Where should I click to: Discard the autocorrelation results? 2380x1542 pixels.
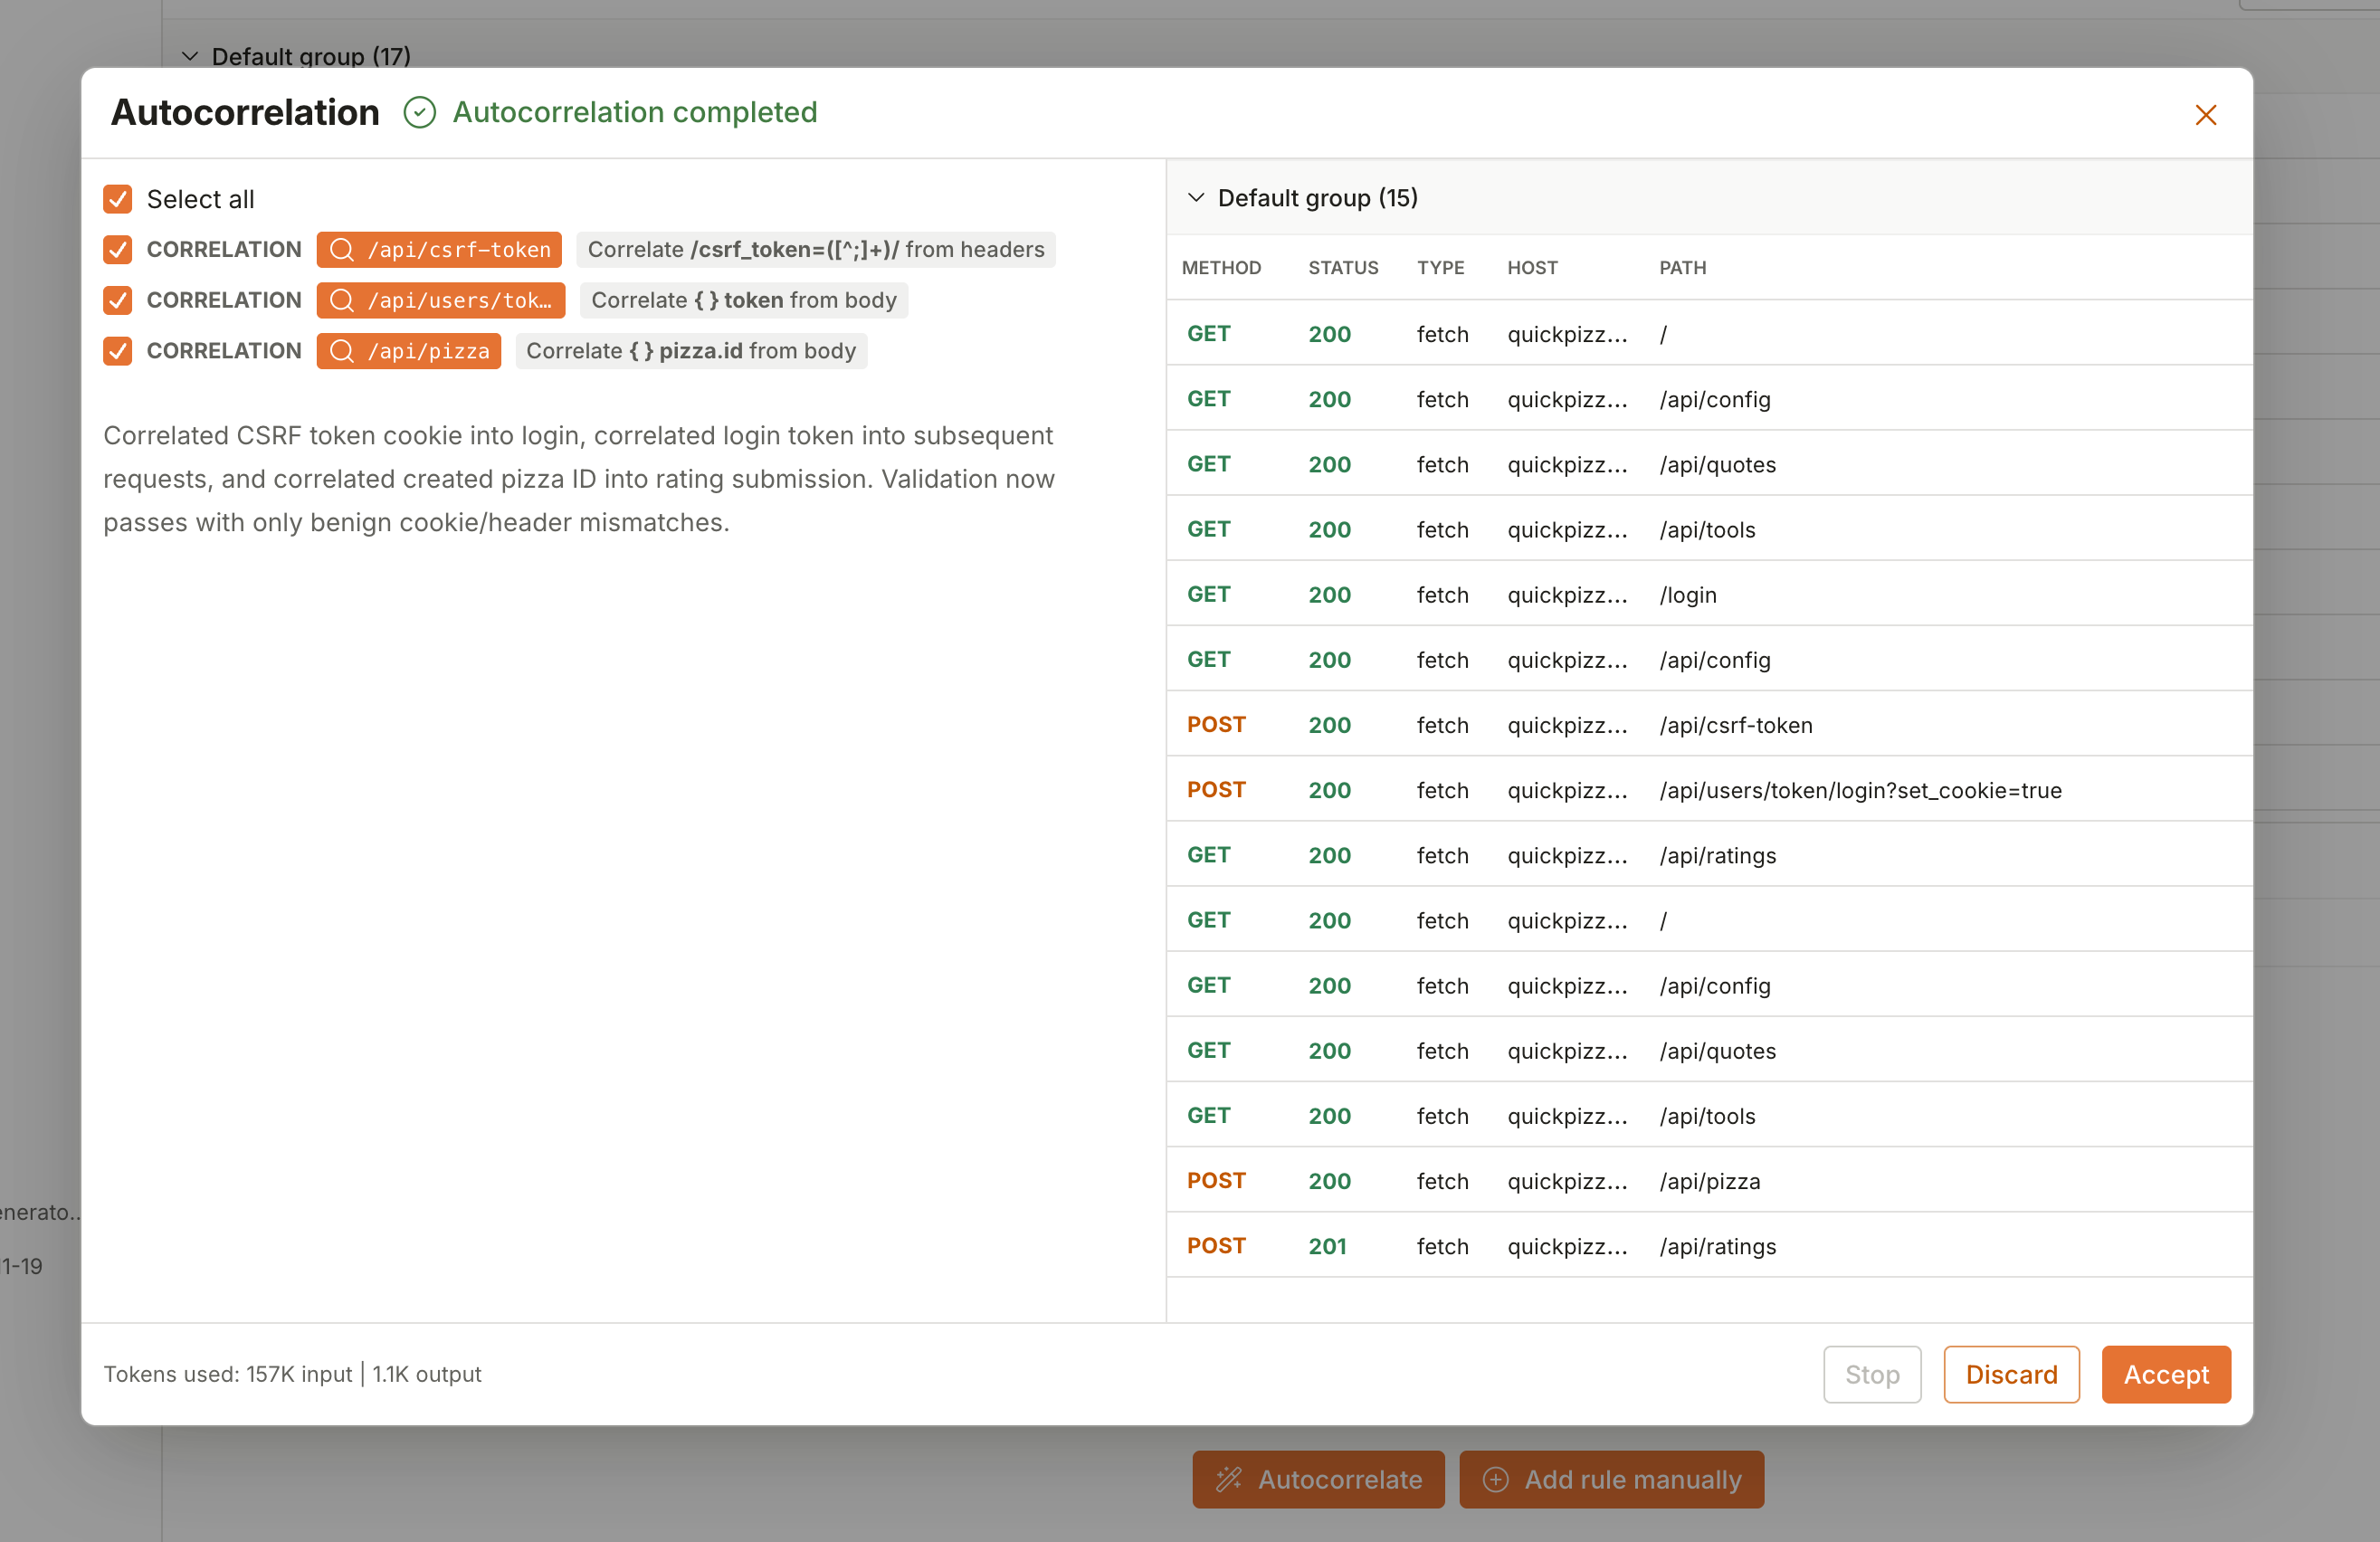click(x=2011, y=1374)
